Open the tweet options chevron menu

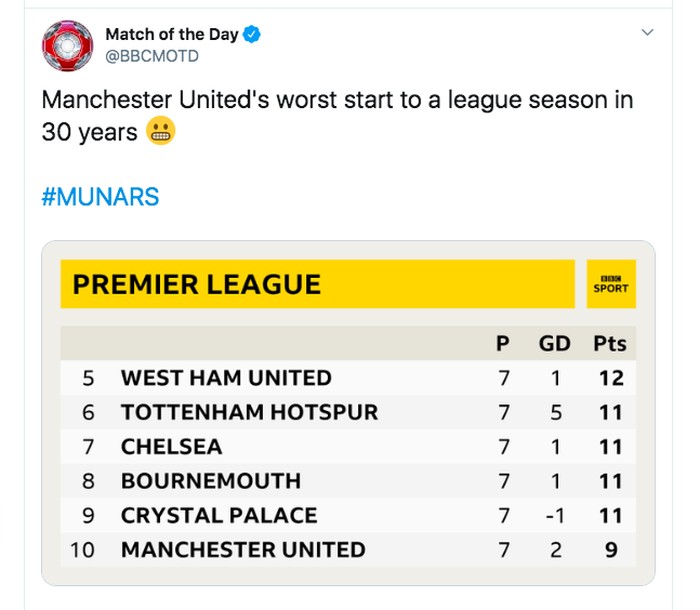click(647, 33)
